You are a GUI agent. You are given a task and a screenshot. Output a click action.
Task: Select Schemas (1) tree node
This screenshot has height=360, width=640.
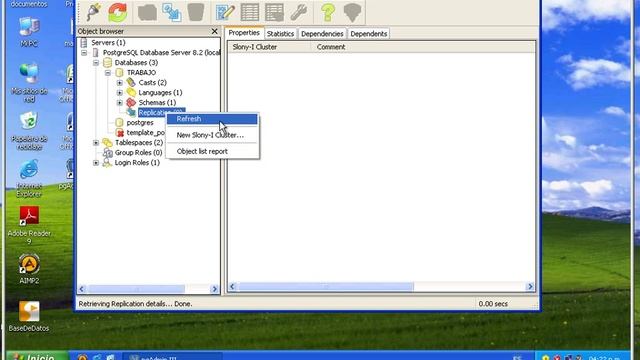click(x=157, y=102)
